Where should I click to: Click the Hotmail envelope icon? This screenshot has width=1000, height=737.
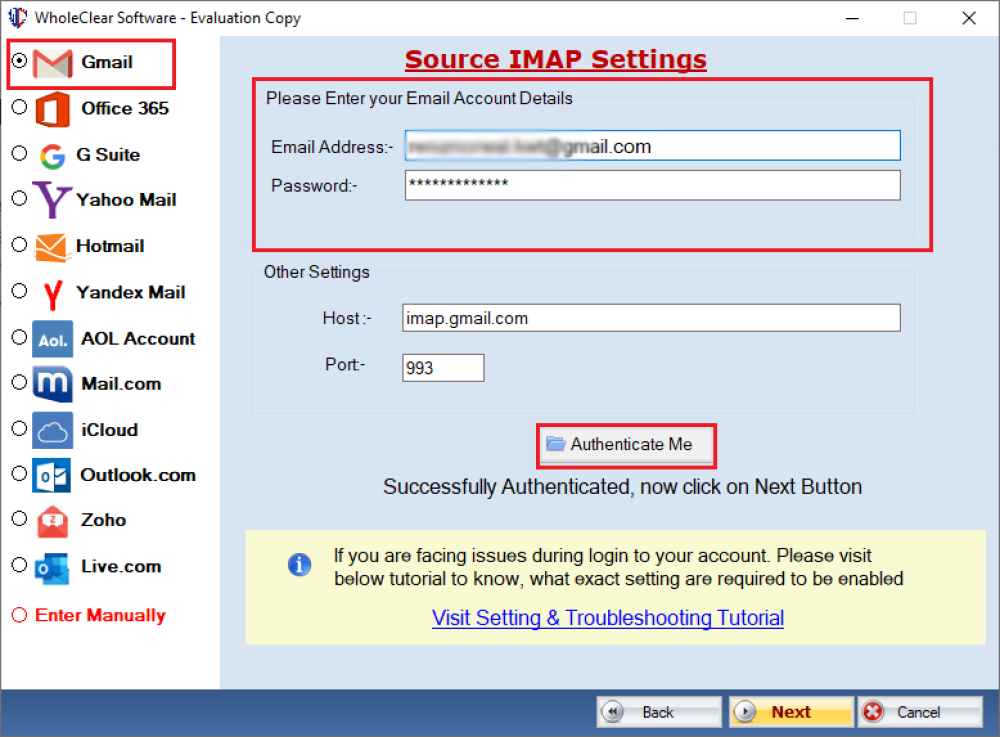point(51,246)
